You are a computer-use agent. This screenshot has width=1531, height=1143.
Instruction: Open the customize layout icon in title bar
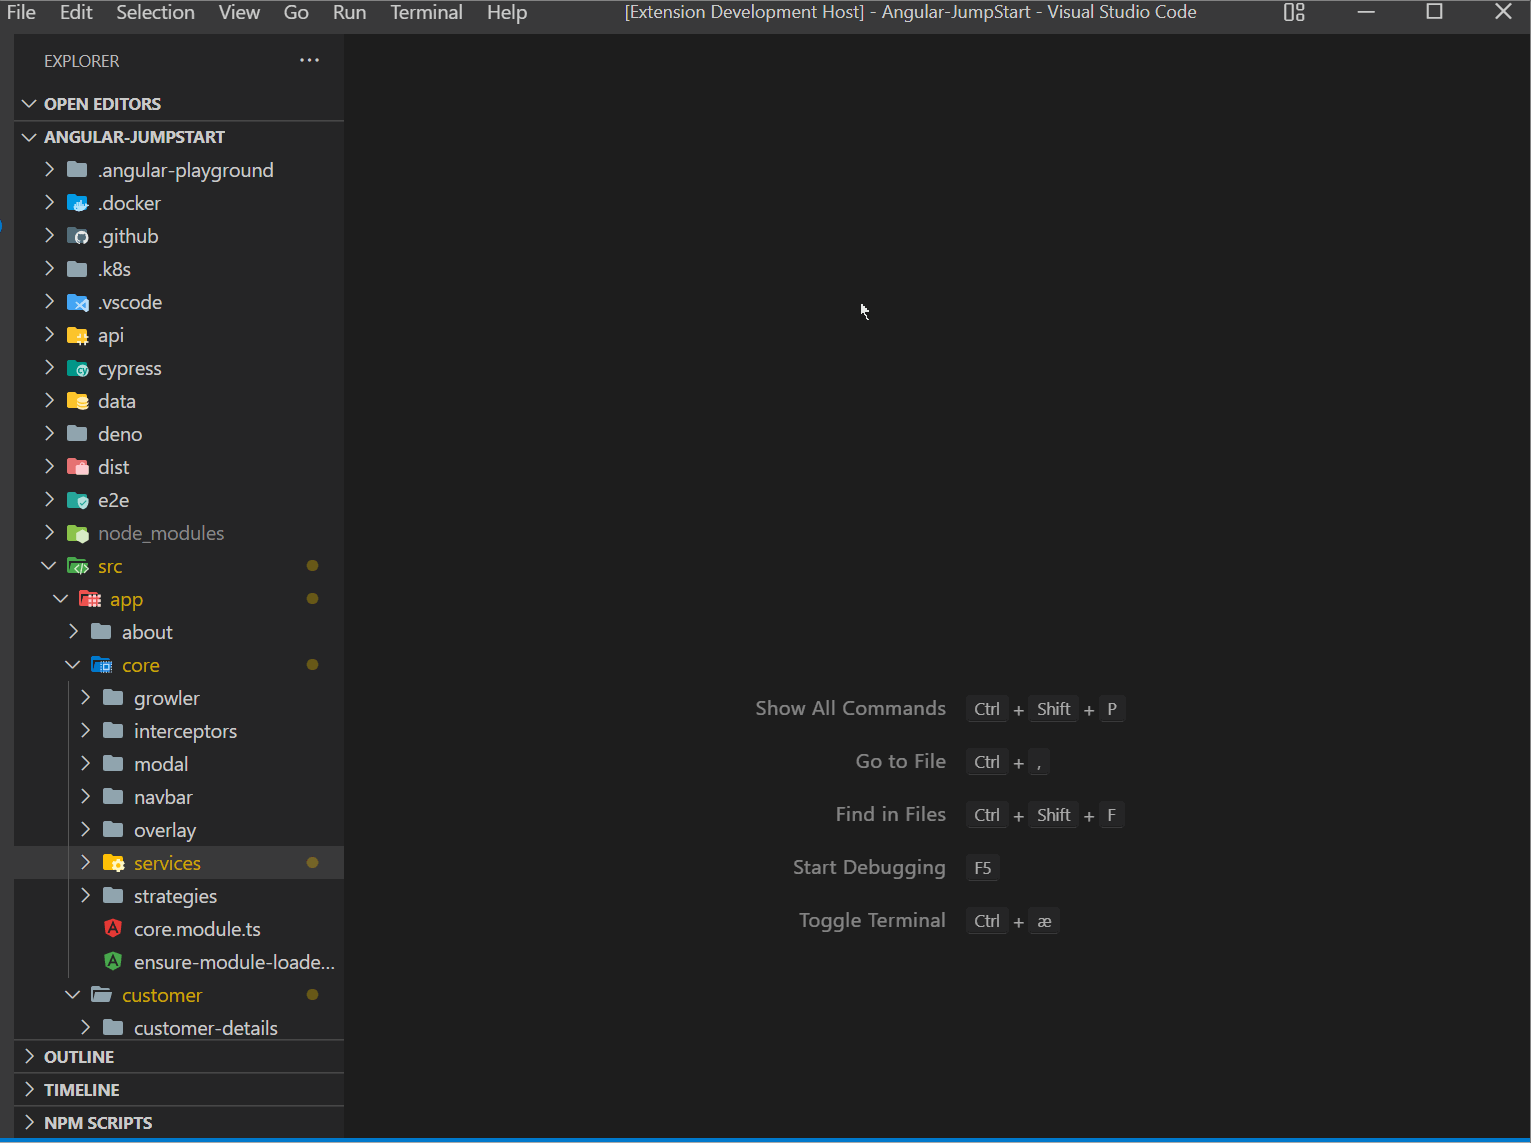tap(1294, 12)
